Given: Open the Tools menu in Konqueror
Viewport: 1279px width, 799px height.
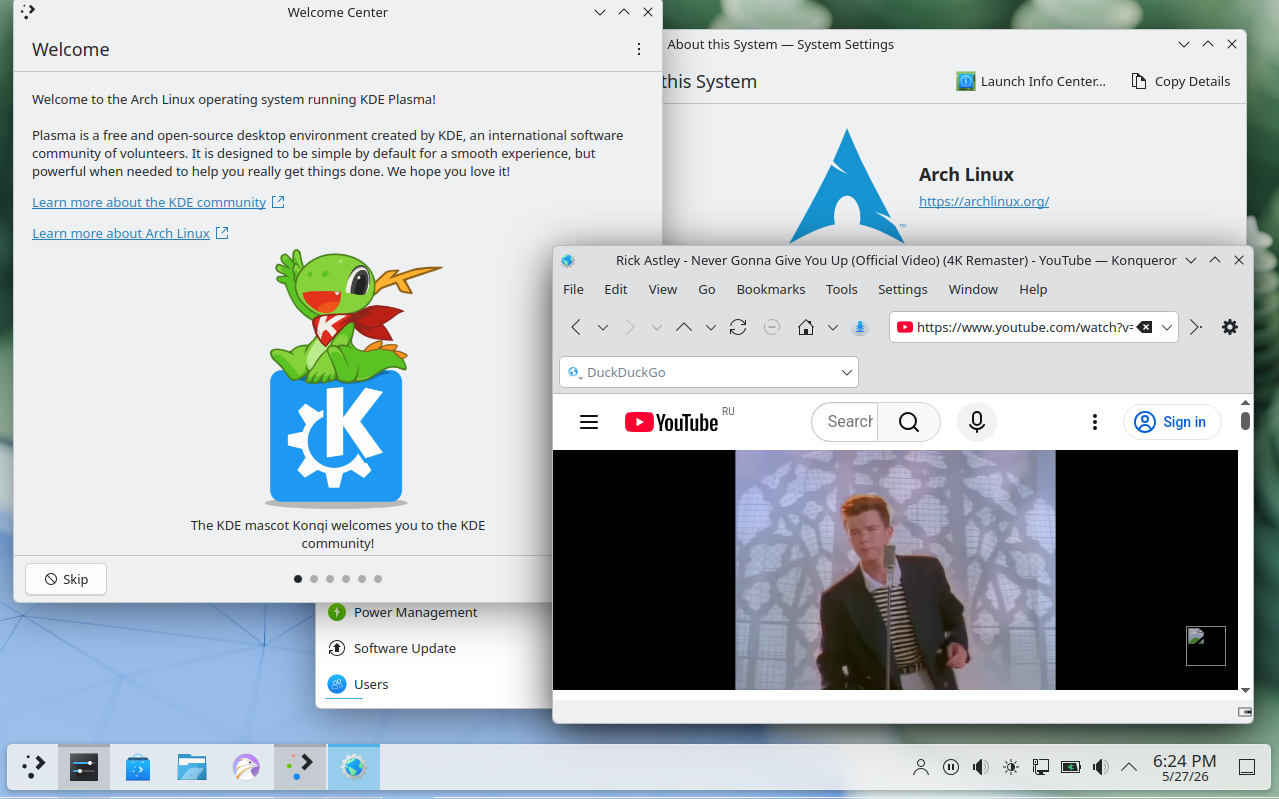Looking at the screenshot, I should [x=842, y=289].
